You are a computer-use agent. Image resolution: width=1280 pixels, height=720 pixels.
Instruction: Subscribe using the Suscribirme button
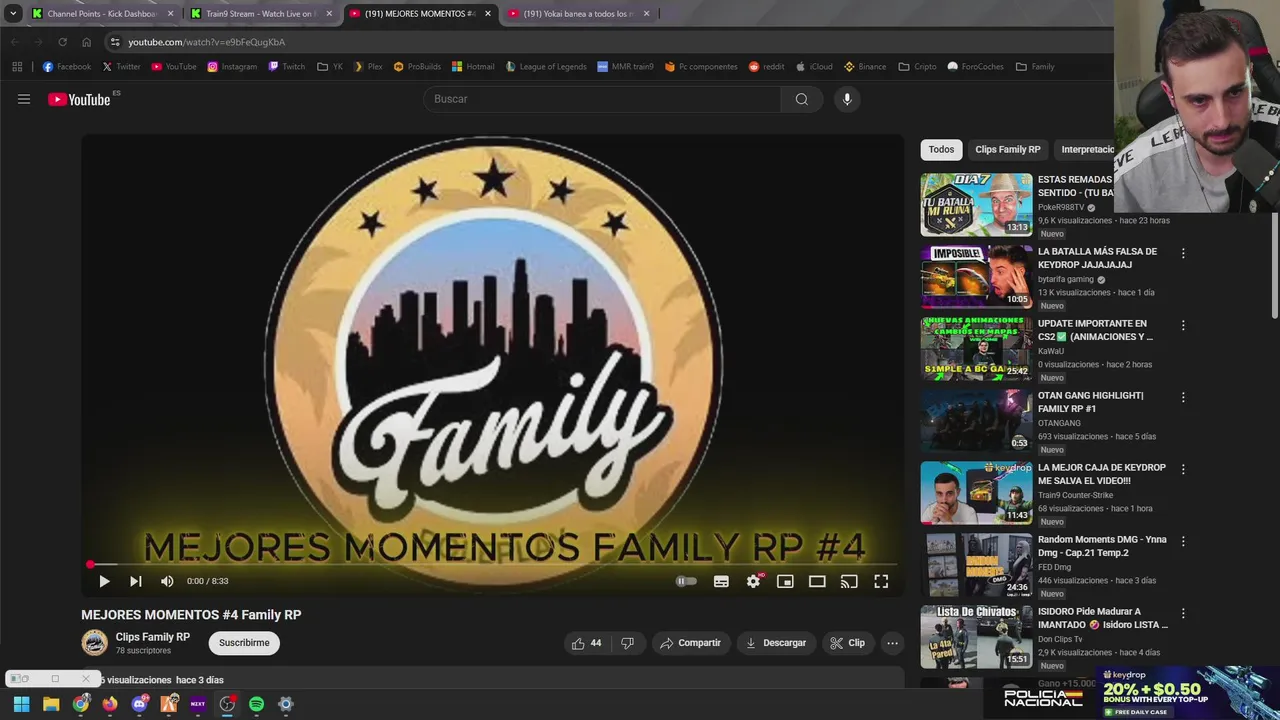[x=244, y=643]
